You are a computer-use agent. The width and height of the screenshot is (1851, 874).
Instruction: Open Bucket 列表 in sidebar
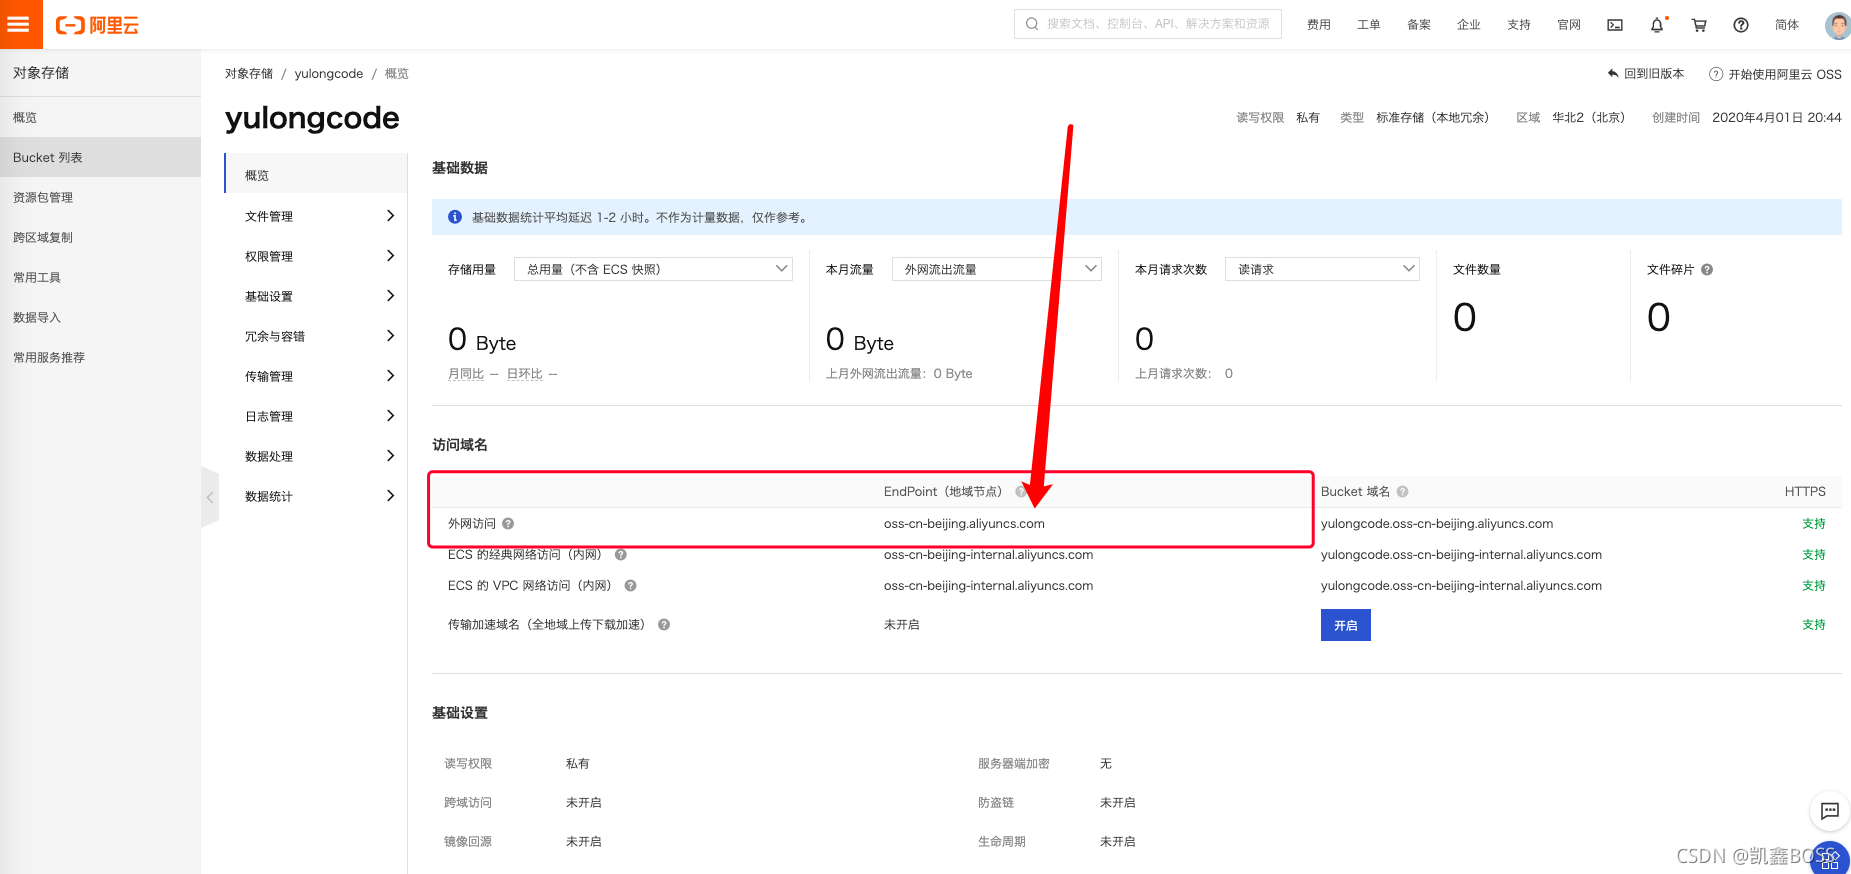[100, 157]
